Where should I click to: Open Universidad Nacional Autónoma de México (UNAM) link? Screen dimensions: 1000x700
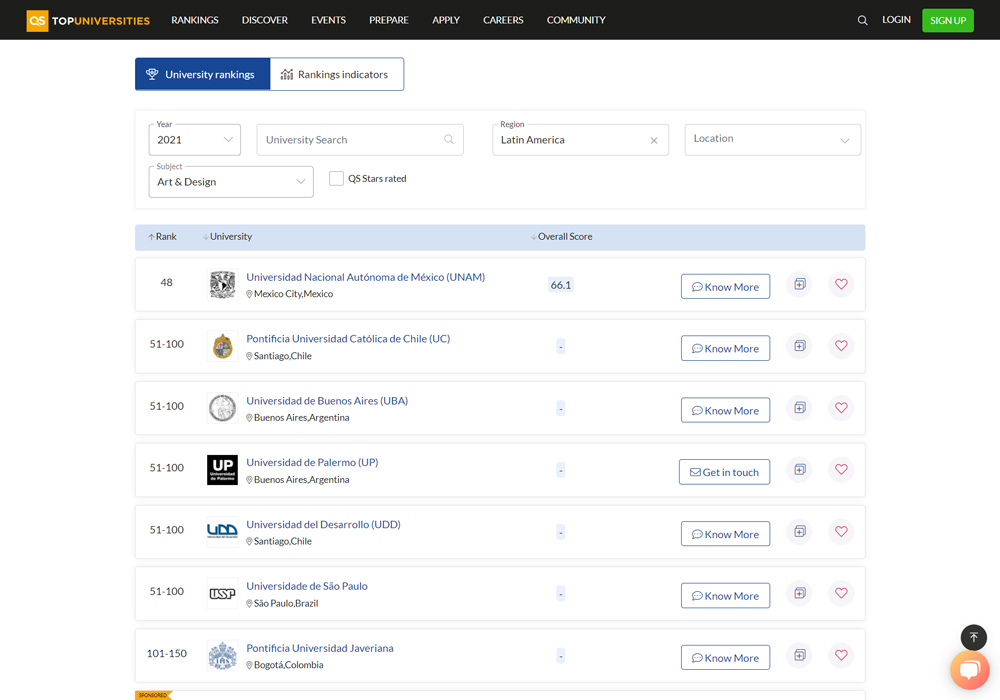click(x=365, y=277)
